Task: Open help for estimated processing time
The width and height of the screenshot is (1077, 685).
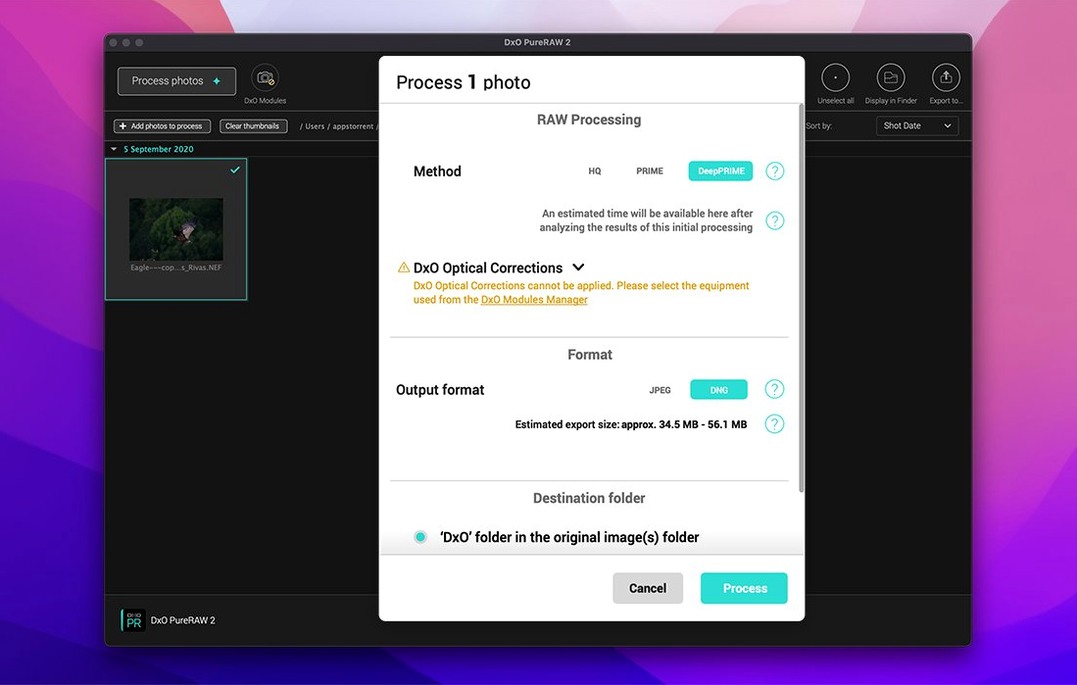Action: tap(775, 221)
